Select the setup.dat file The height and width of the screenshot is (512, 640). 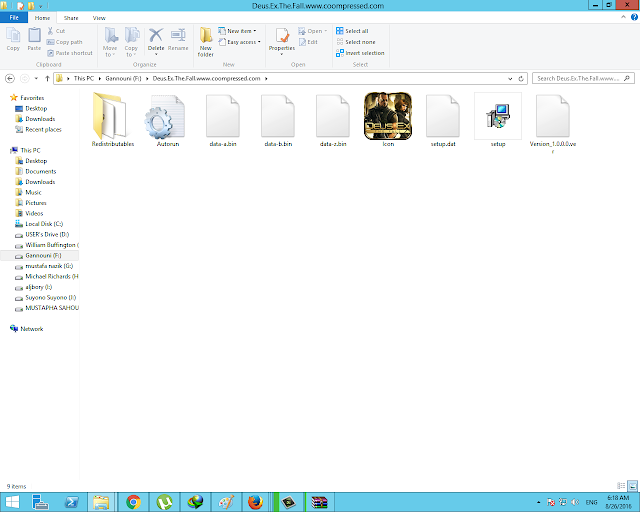443,119
